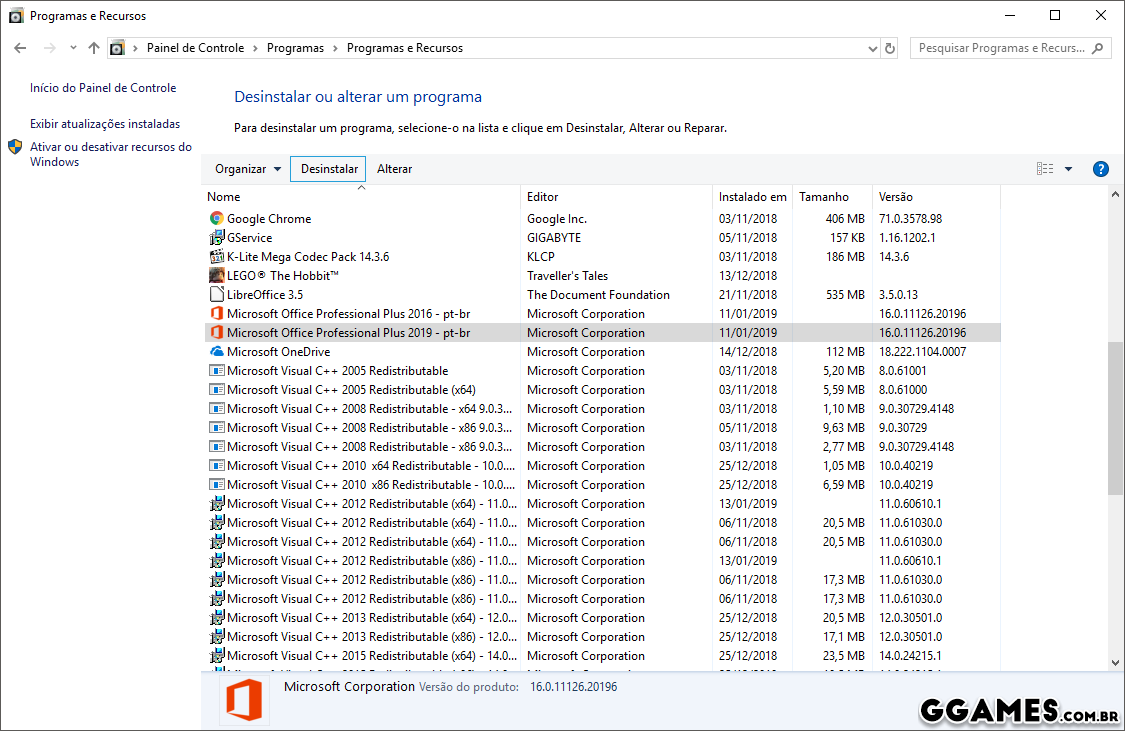Click the vertical scrollbar down arrow
The height and width of the screenshot is (731, 1125).
click(1115, 662)
